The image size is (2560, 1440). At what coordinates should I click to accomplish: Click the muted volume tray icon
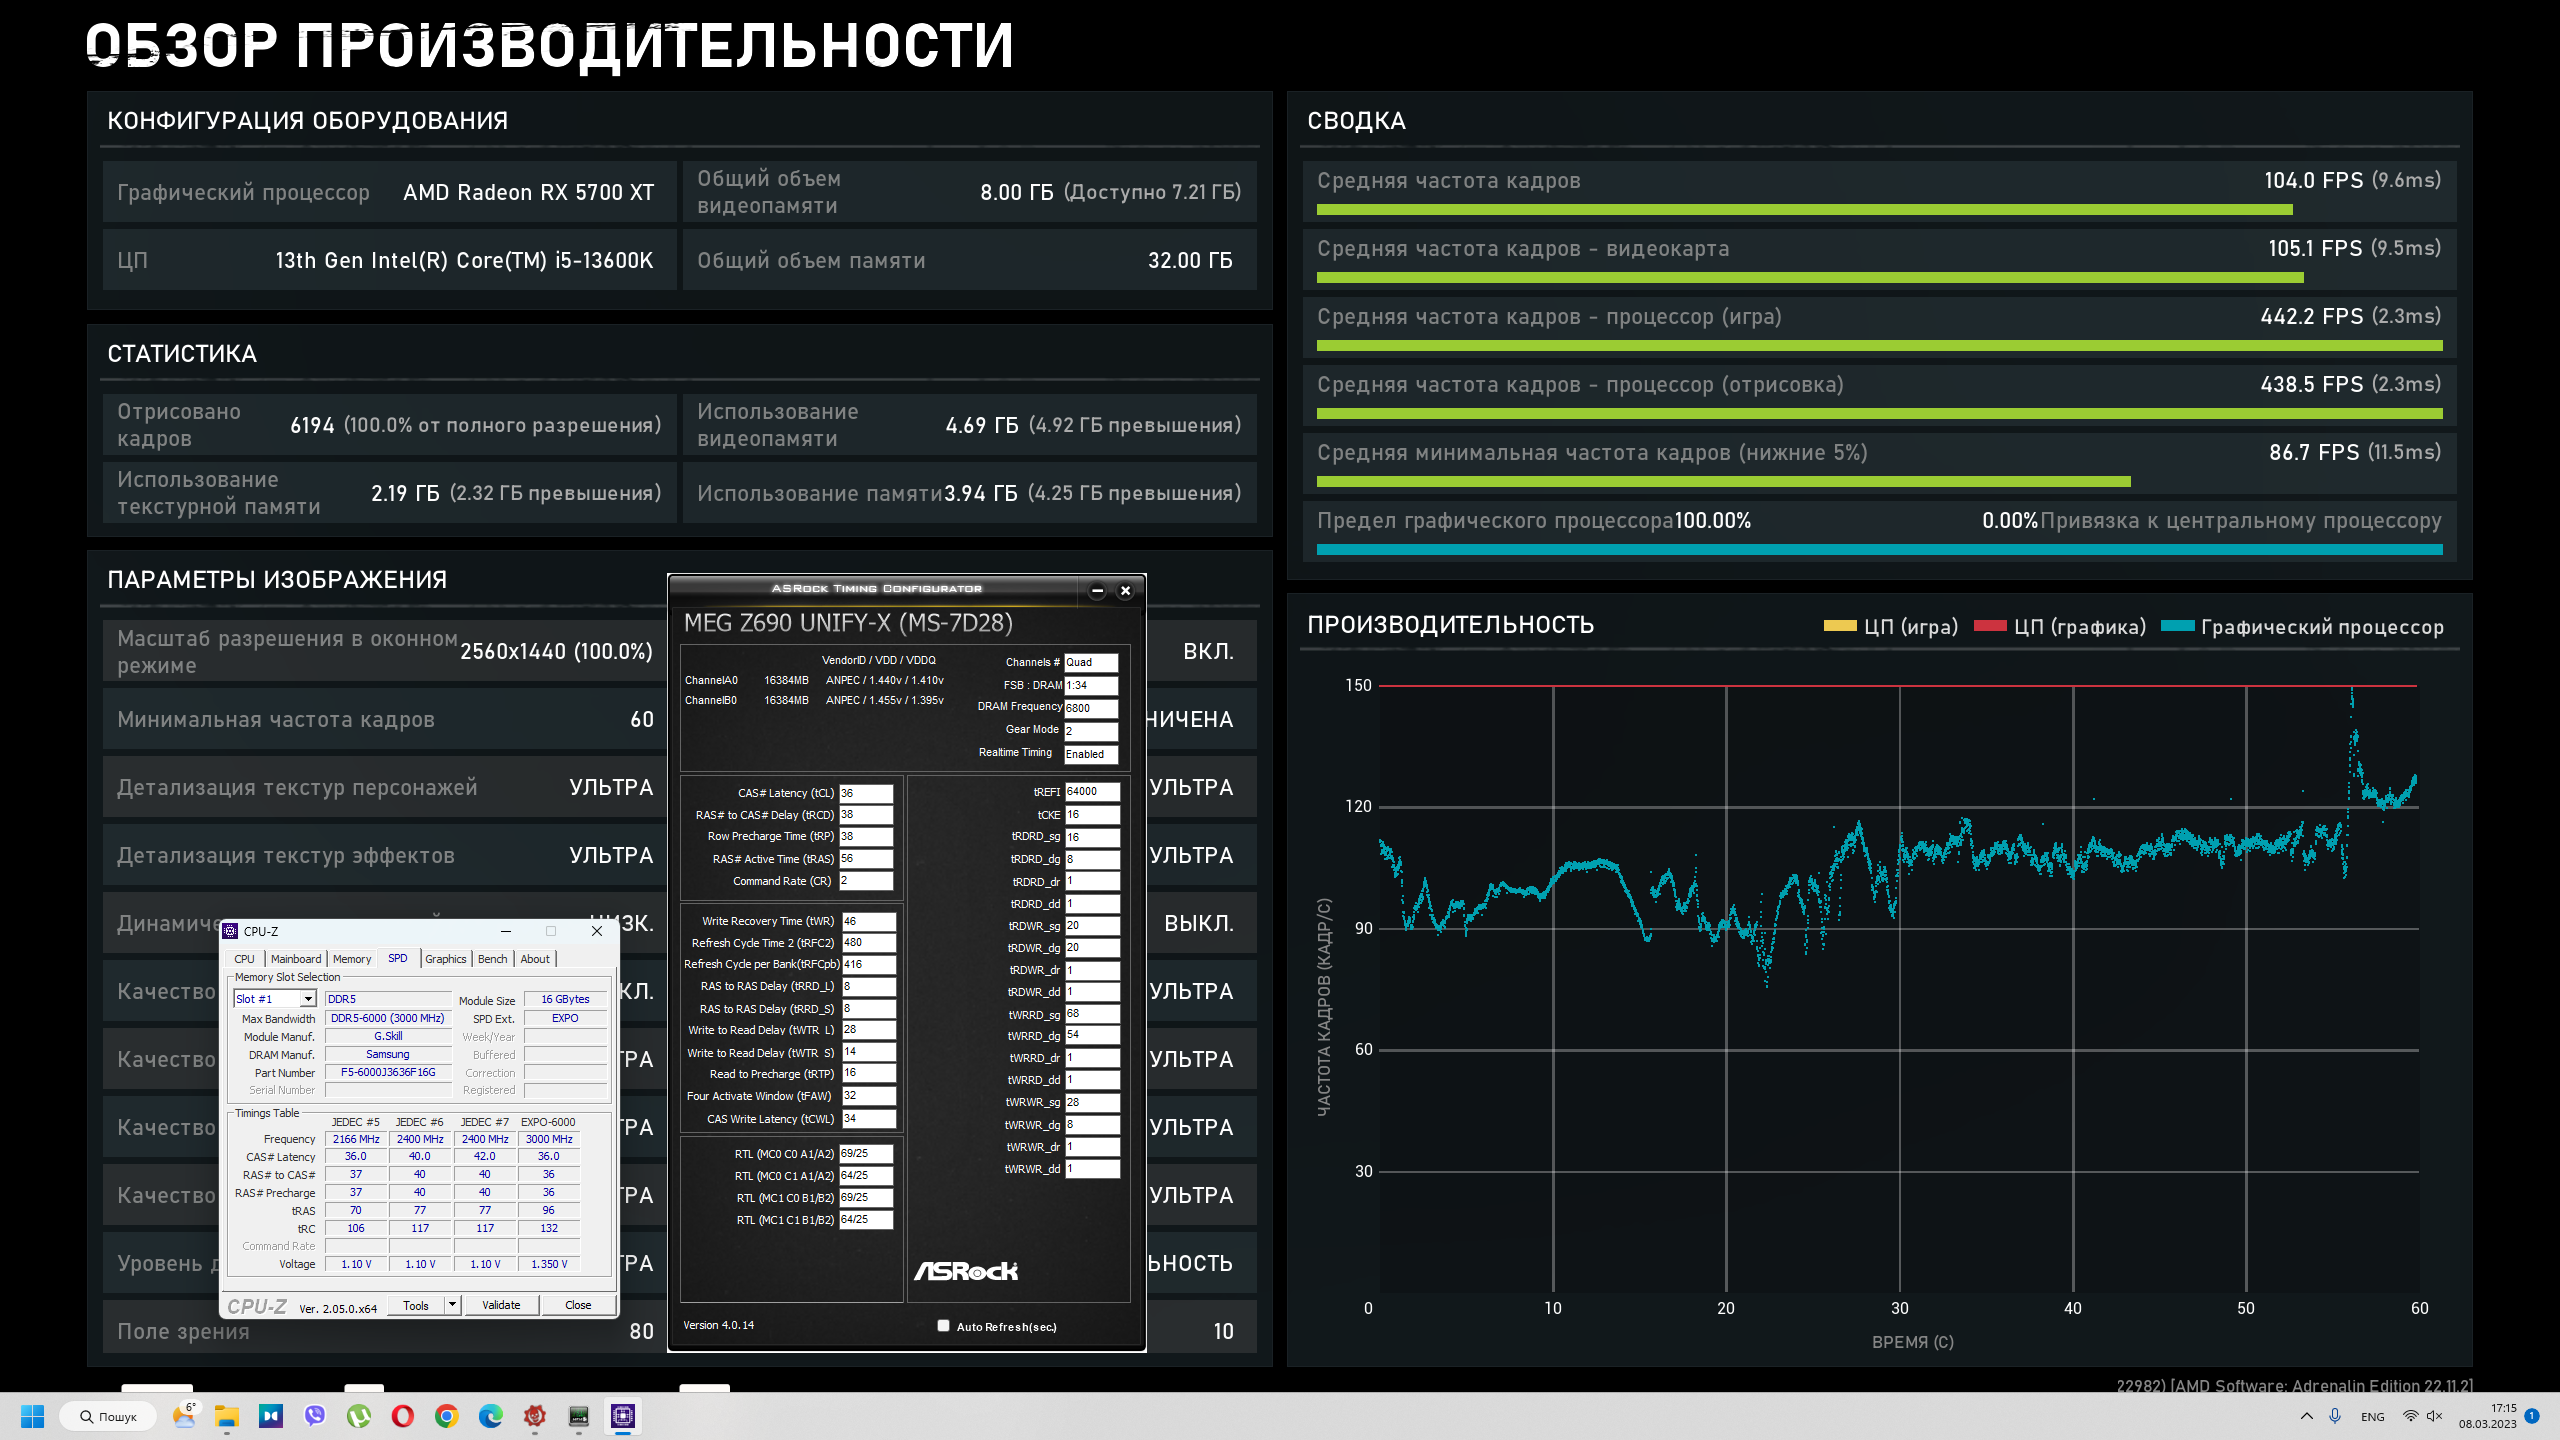(2434, 1416)
